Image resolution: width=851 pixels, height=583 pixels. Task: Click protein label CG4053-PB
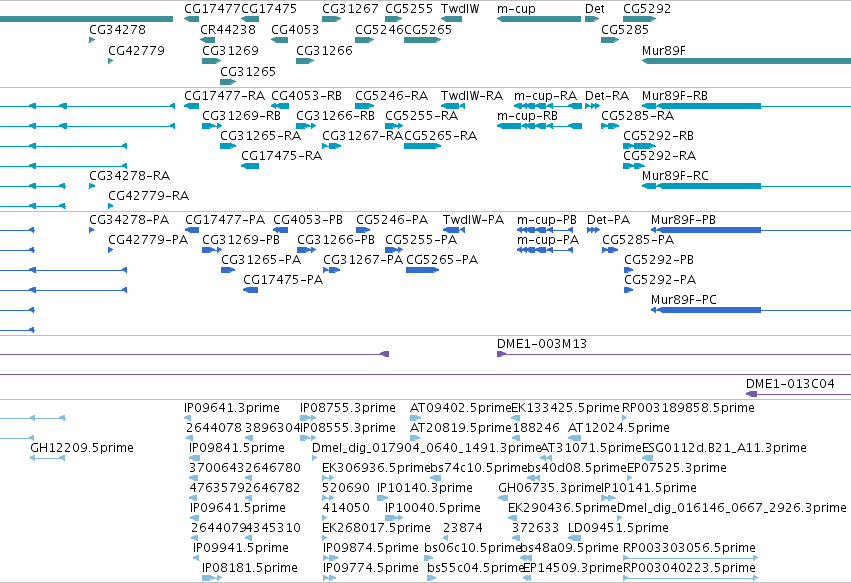(308, 220)
